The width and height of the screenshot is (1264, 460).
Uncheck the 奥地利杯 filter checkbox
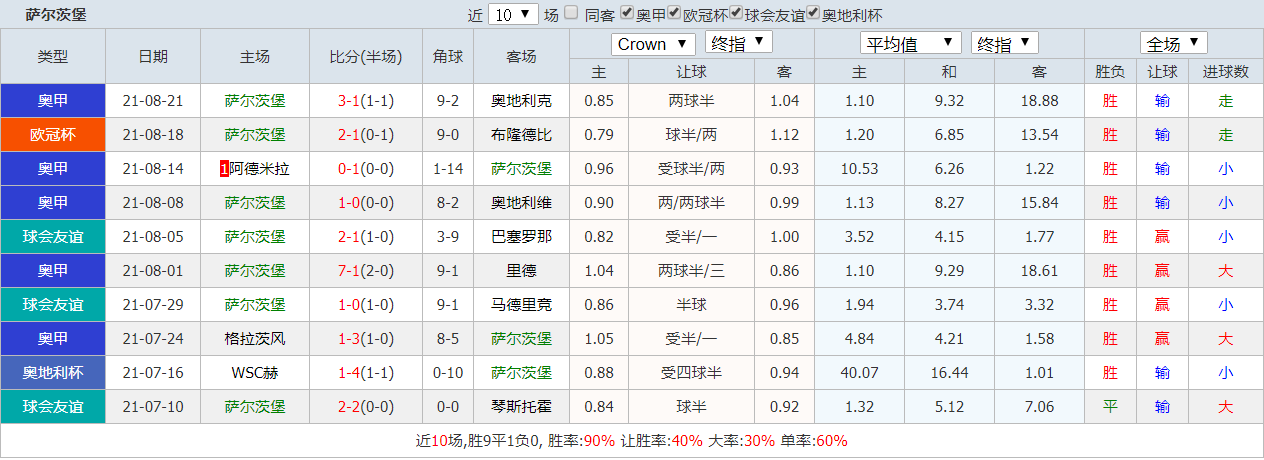(x=813, y=14)
